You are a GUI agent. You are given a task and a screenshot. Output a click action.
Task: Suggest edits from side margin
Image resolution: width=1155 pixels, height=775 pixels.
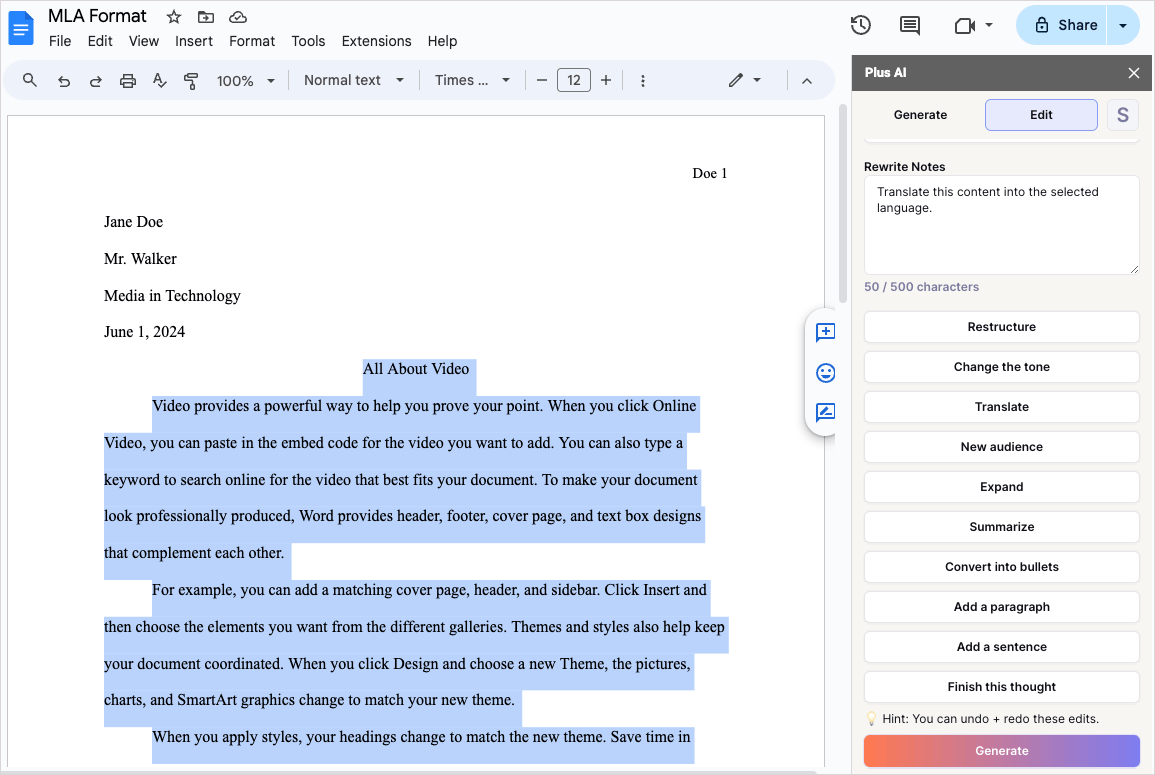pos(826,413)
